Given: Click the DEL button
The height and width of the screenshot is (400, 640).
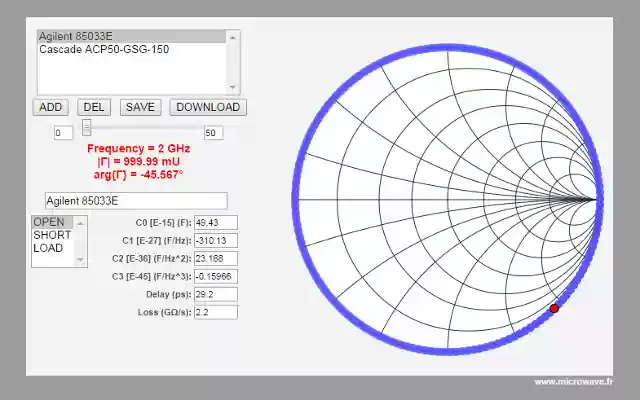Looking at the screenshot, I should (94, 107).
